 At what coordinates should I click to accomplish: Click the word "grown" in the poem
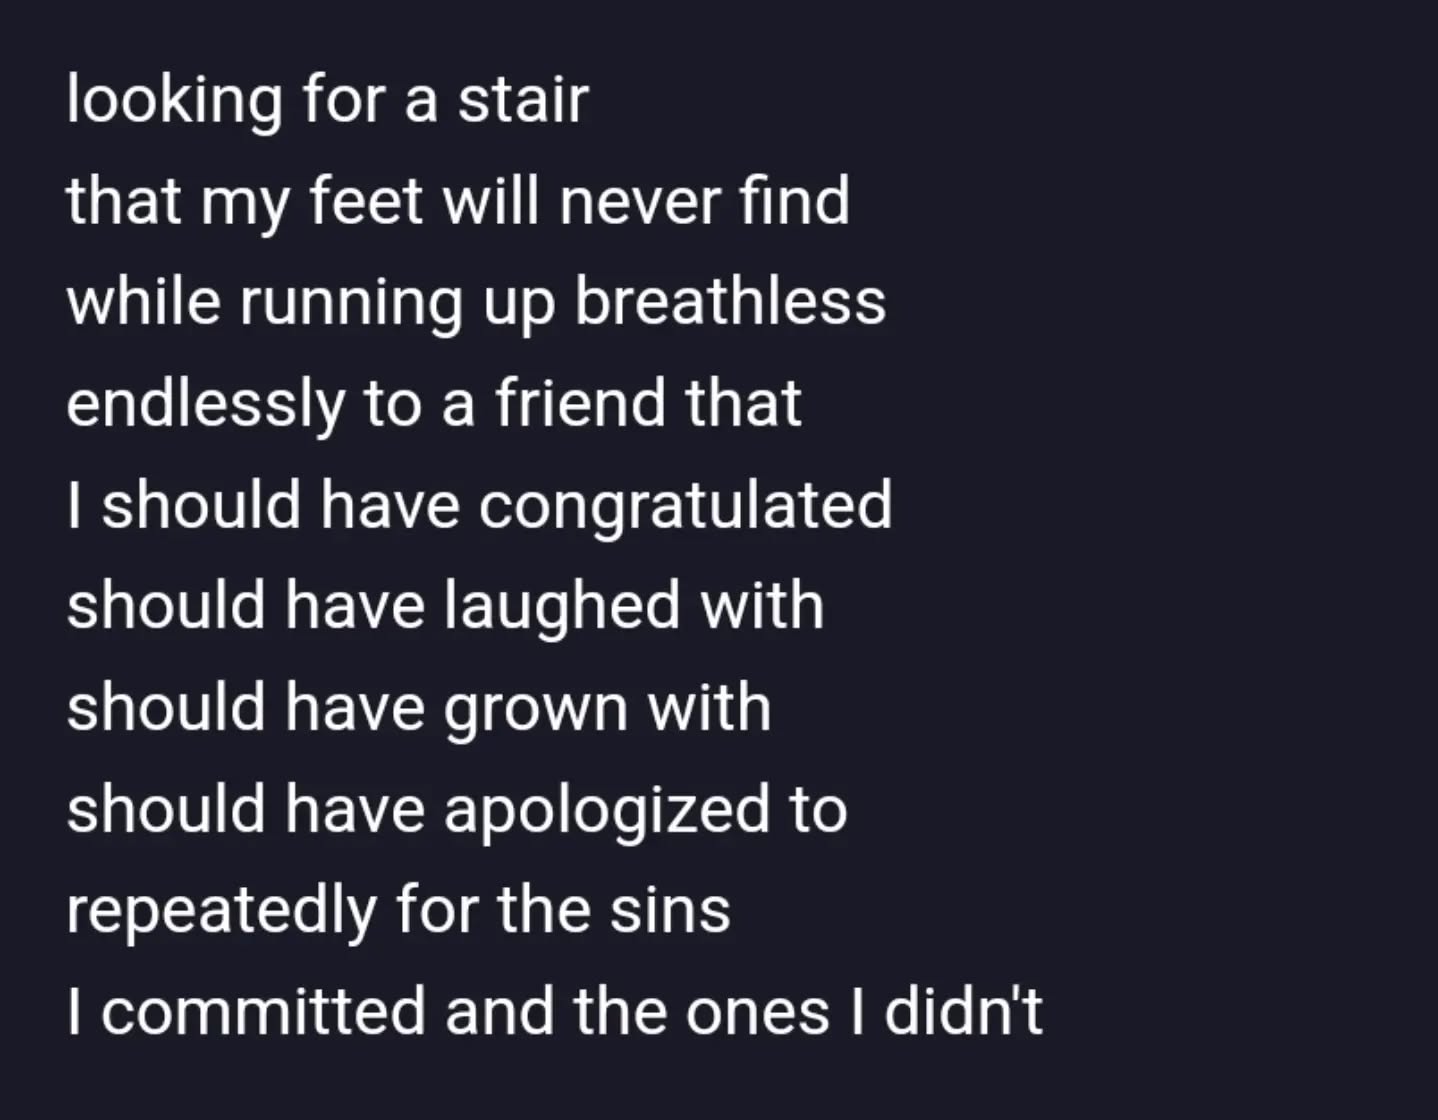(x=536, y=707)
